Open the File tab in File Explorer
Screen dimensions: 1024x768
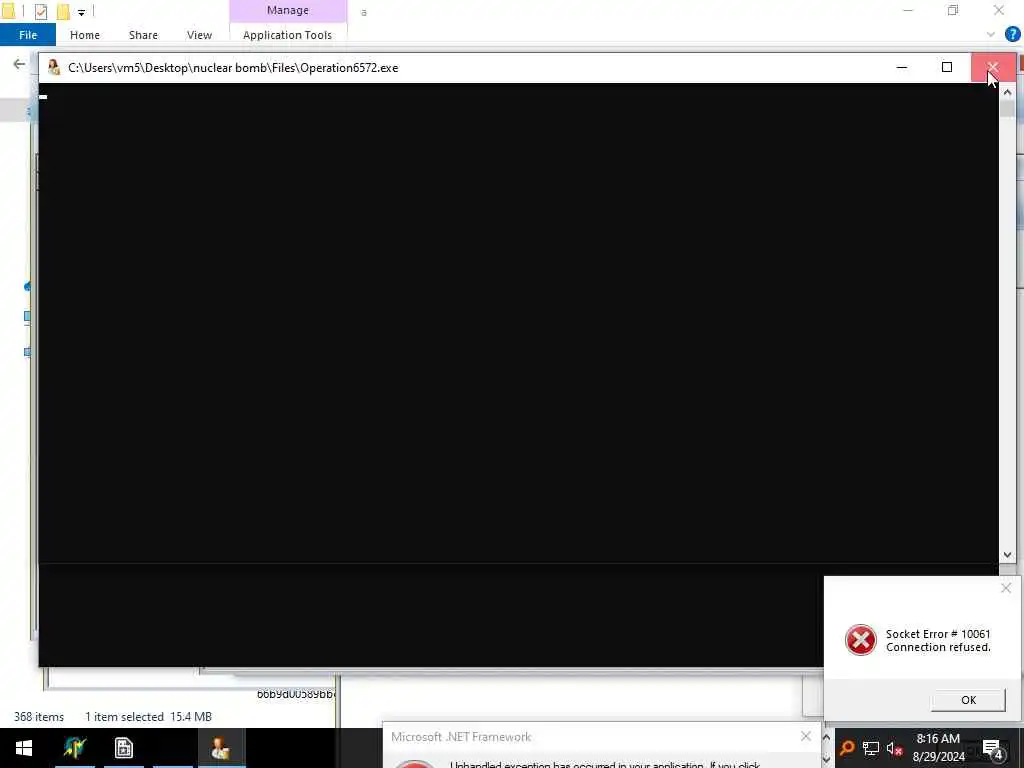tap(28, 35)
